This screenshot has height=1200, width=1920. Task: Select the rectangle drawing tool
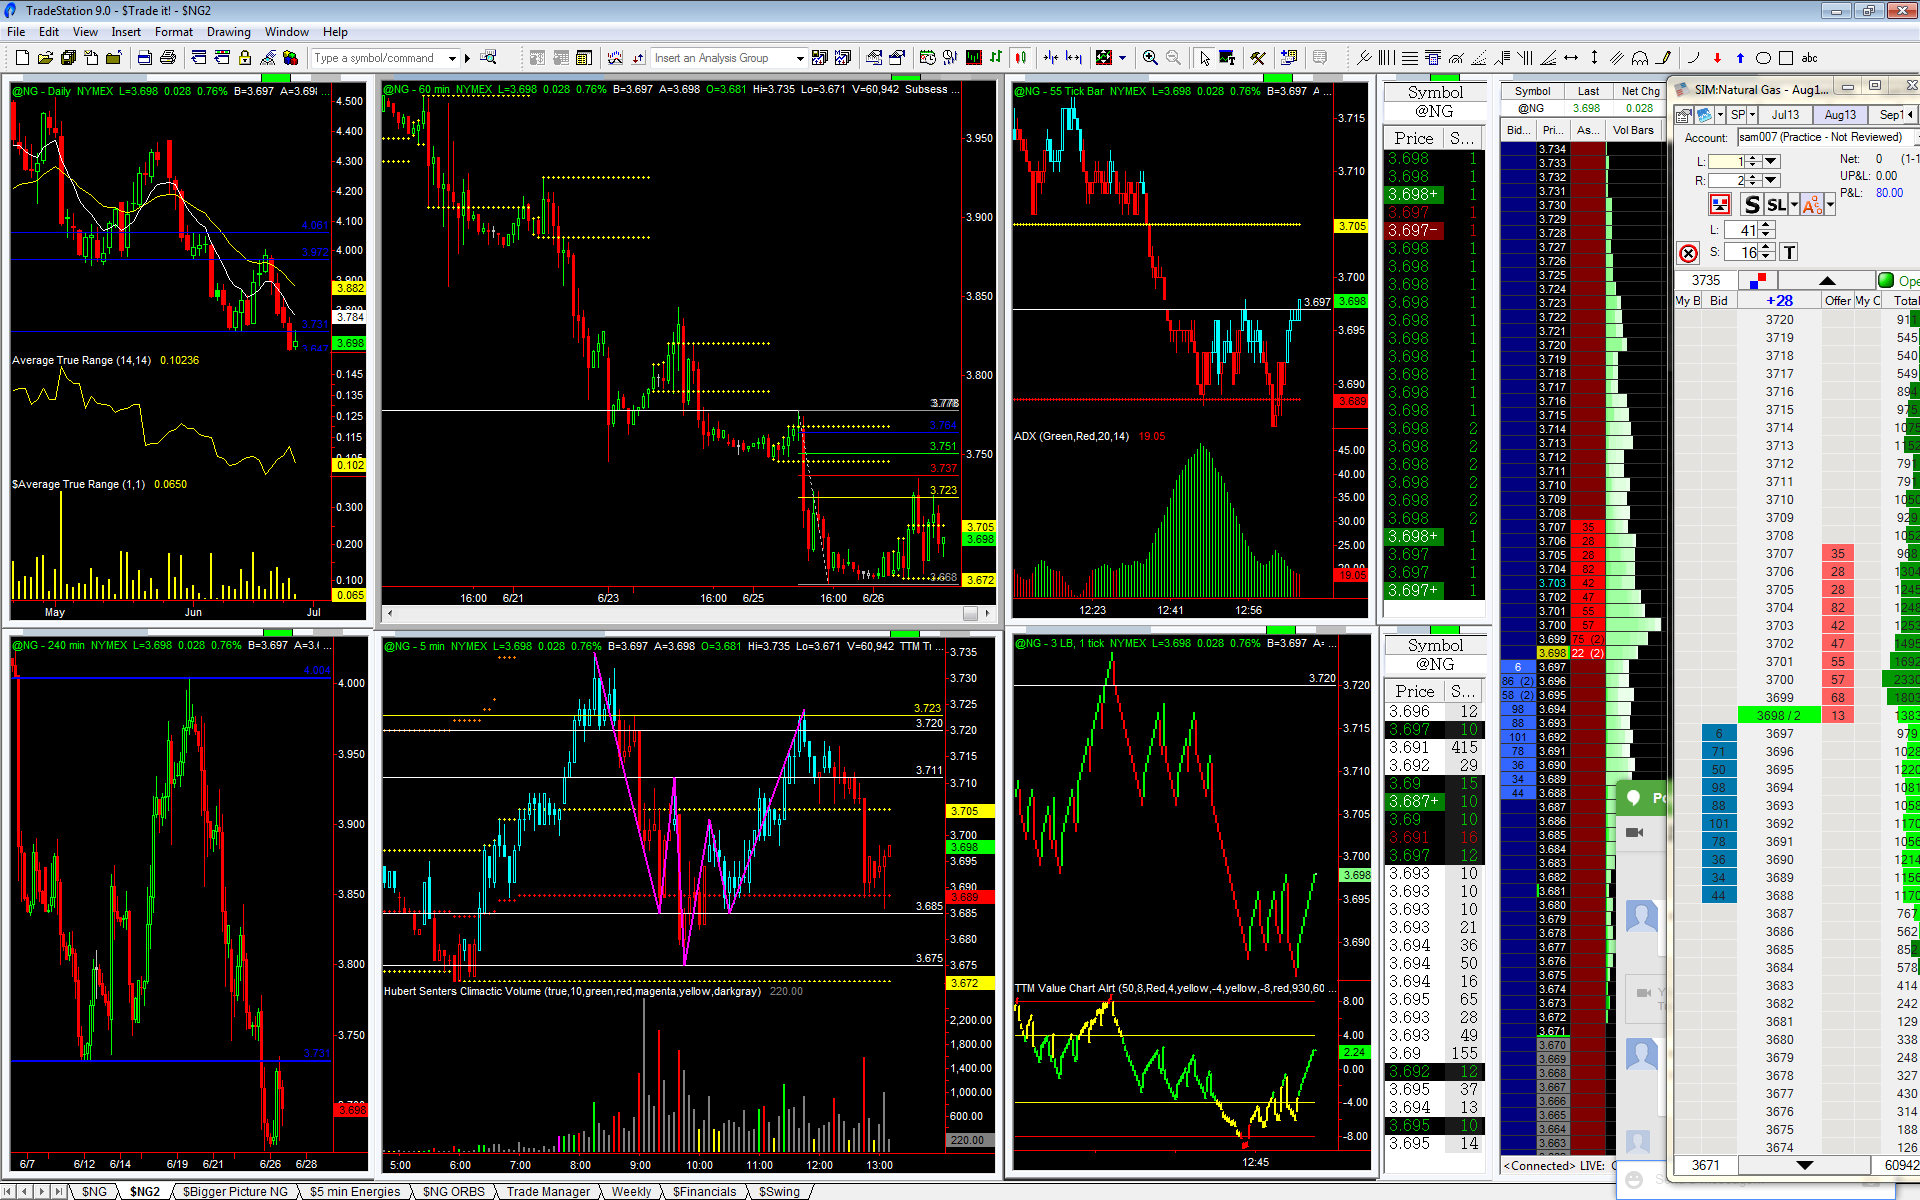coord(1786,58)
